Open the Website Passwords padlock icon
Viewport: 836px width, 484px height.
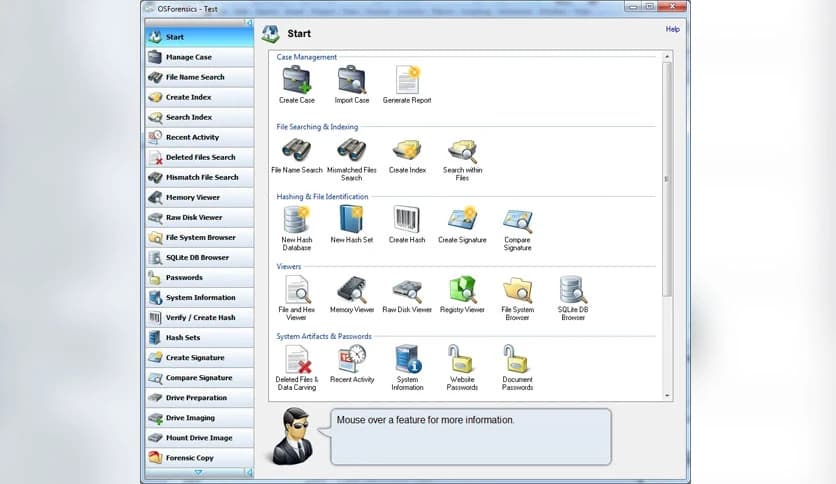click(461, 359)
